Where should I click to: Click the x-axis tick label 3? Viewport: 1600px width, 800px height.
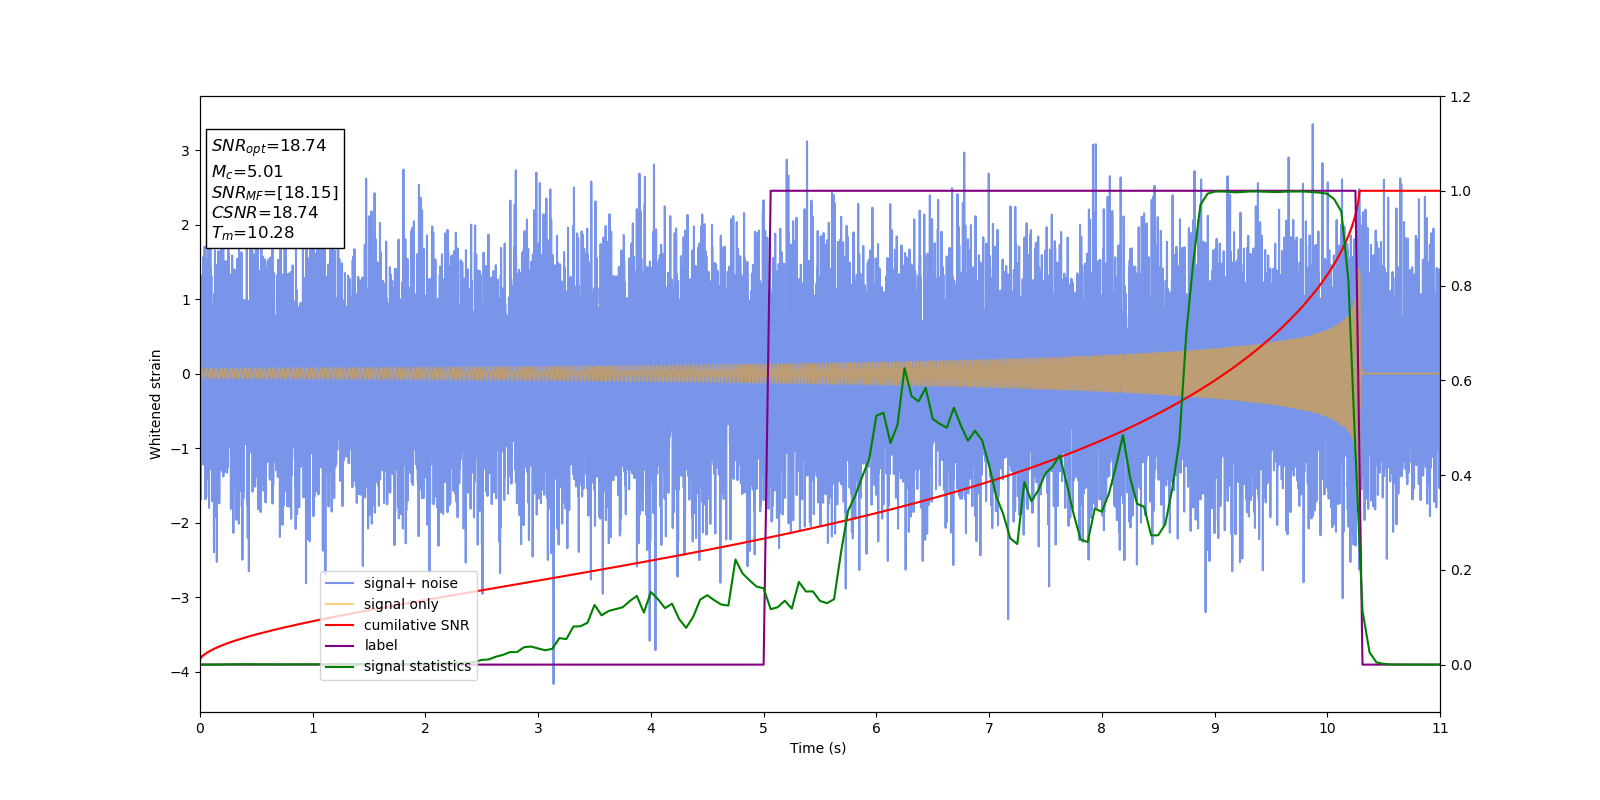538,728
